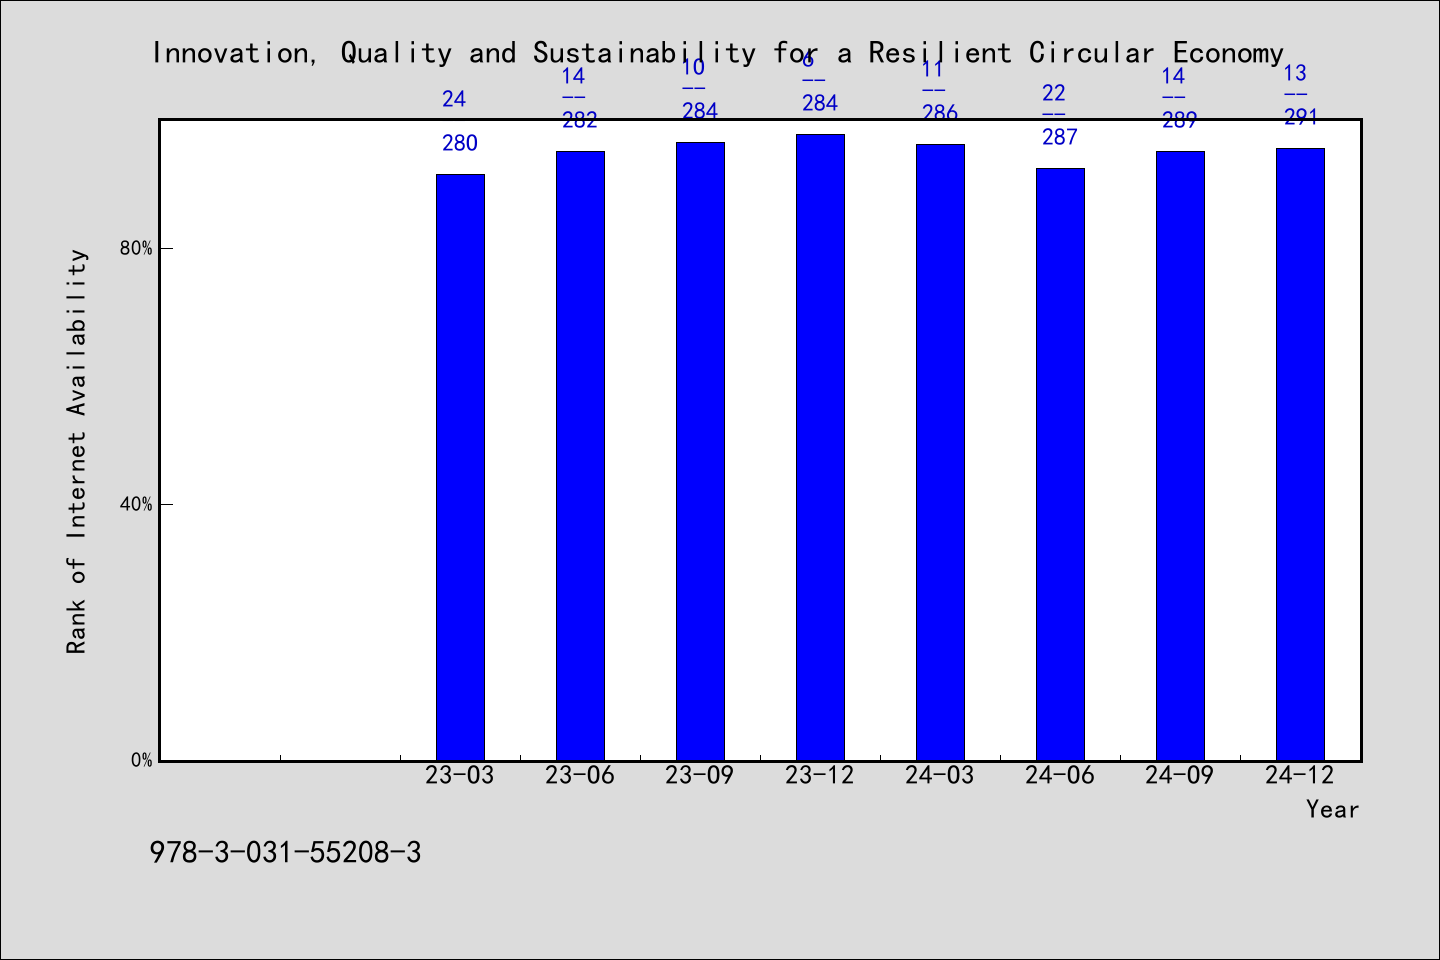Click the '13' label above the 24-12 bar
The image size is (1440, 960).
1295,73
